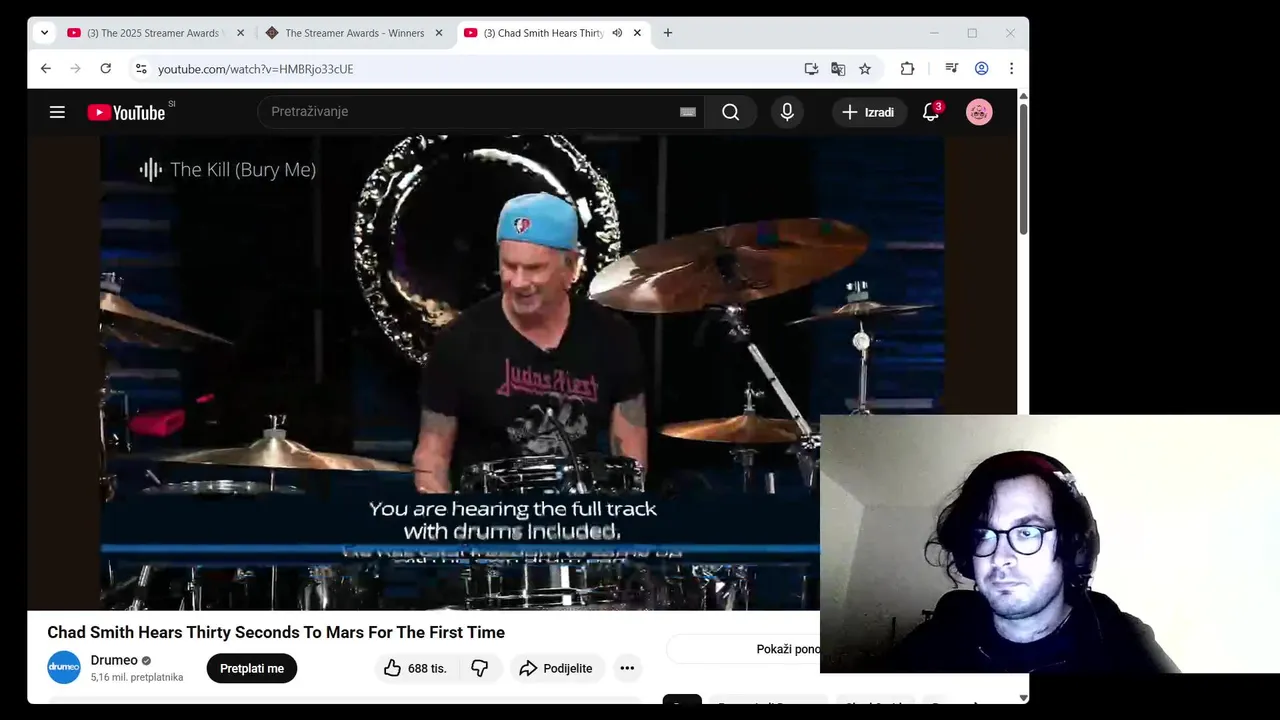View site information icon in address bar
The height and width of the screenshot is (720, 1280).
click(141, 68)
